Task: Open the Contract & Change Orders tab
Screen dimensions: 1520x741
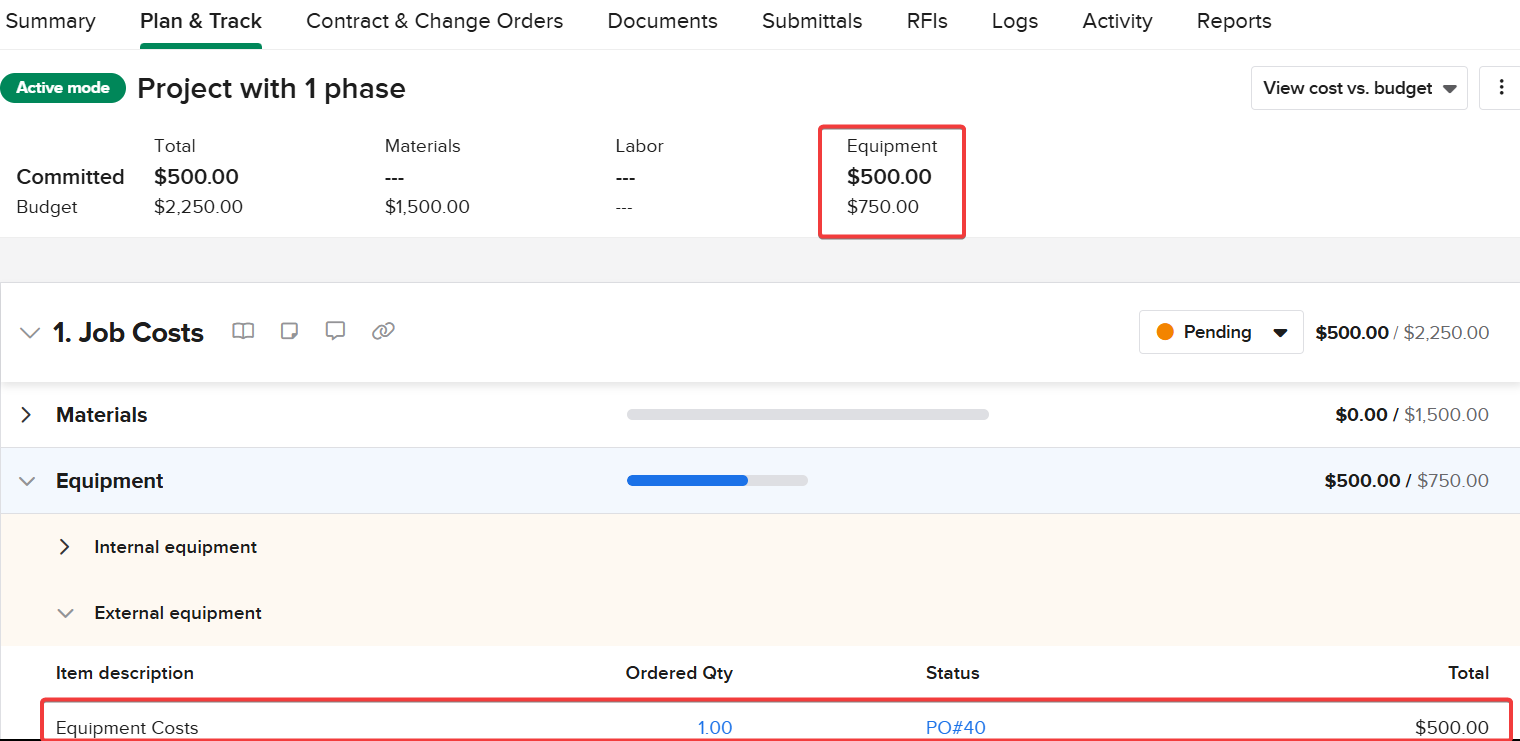Action: (434, 21)
